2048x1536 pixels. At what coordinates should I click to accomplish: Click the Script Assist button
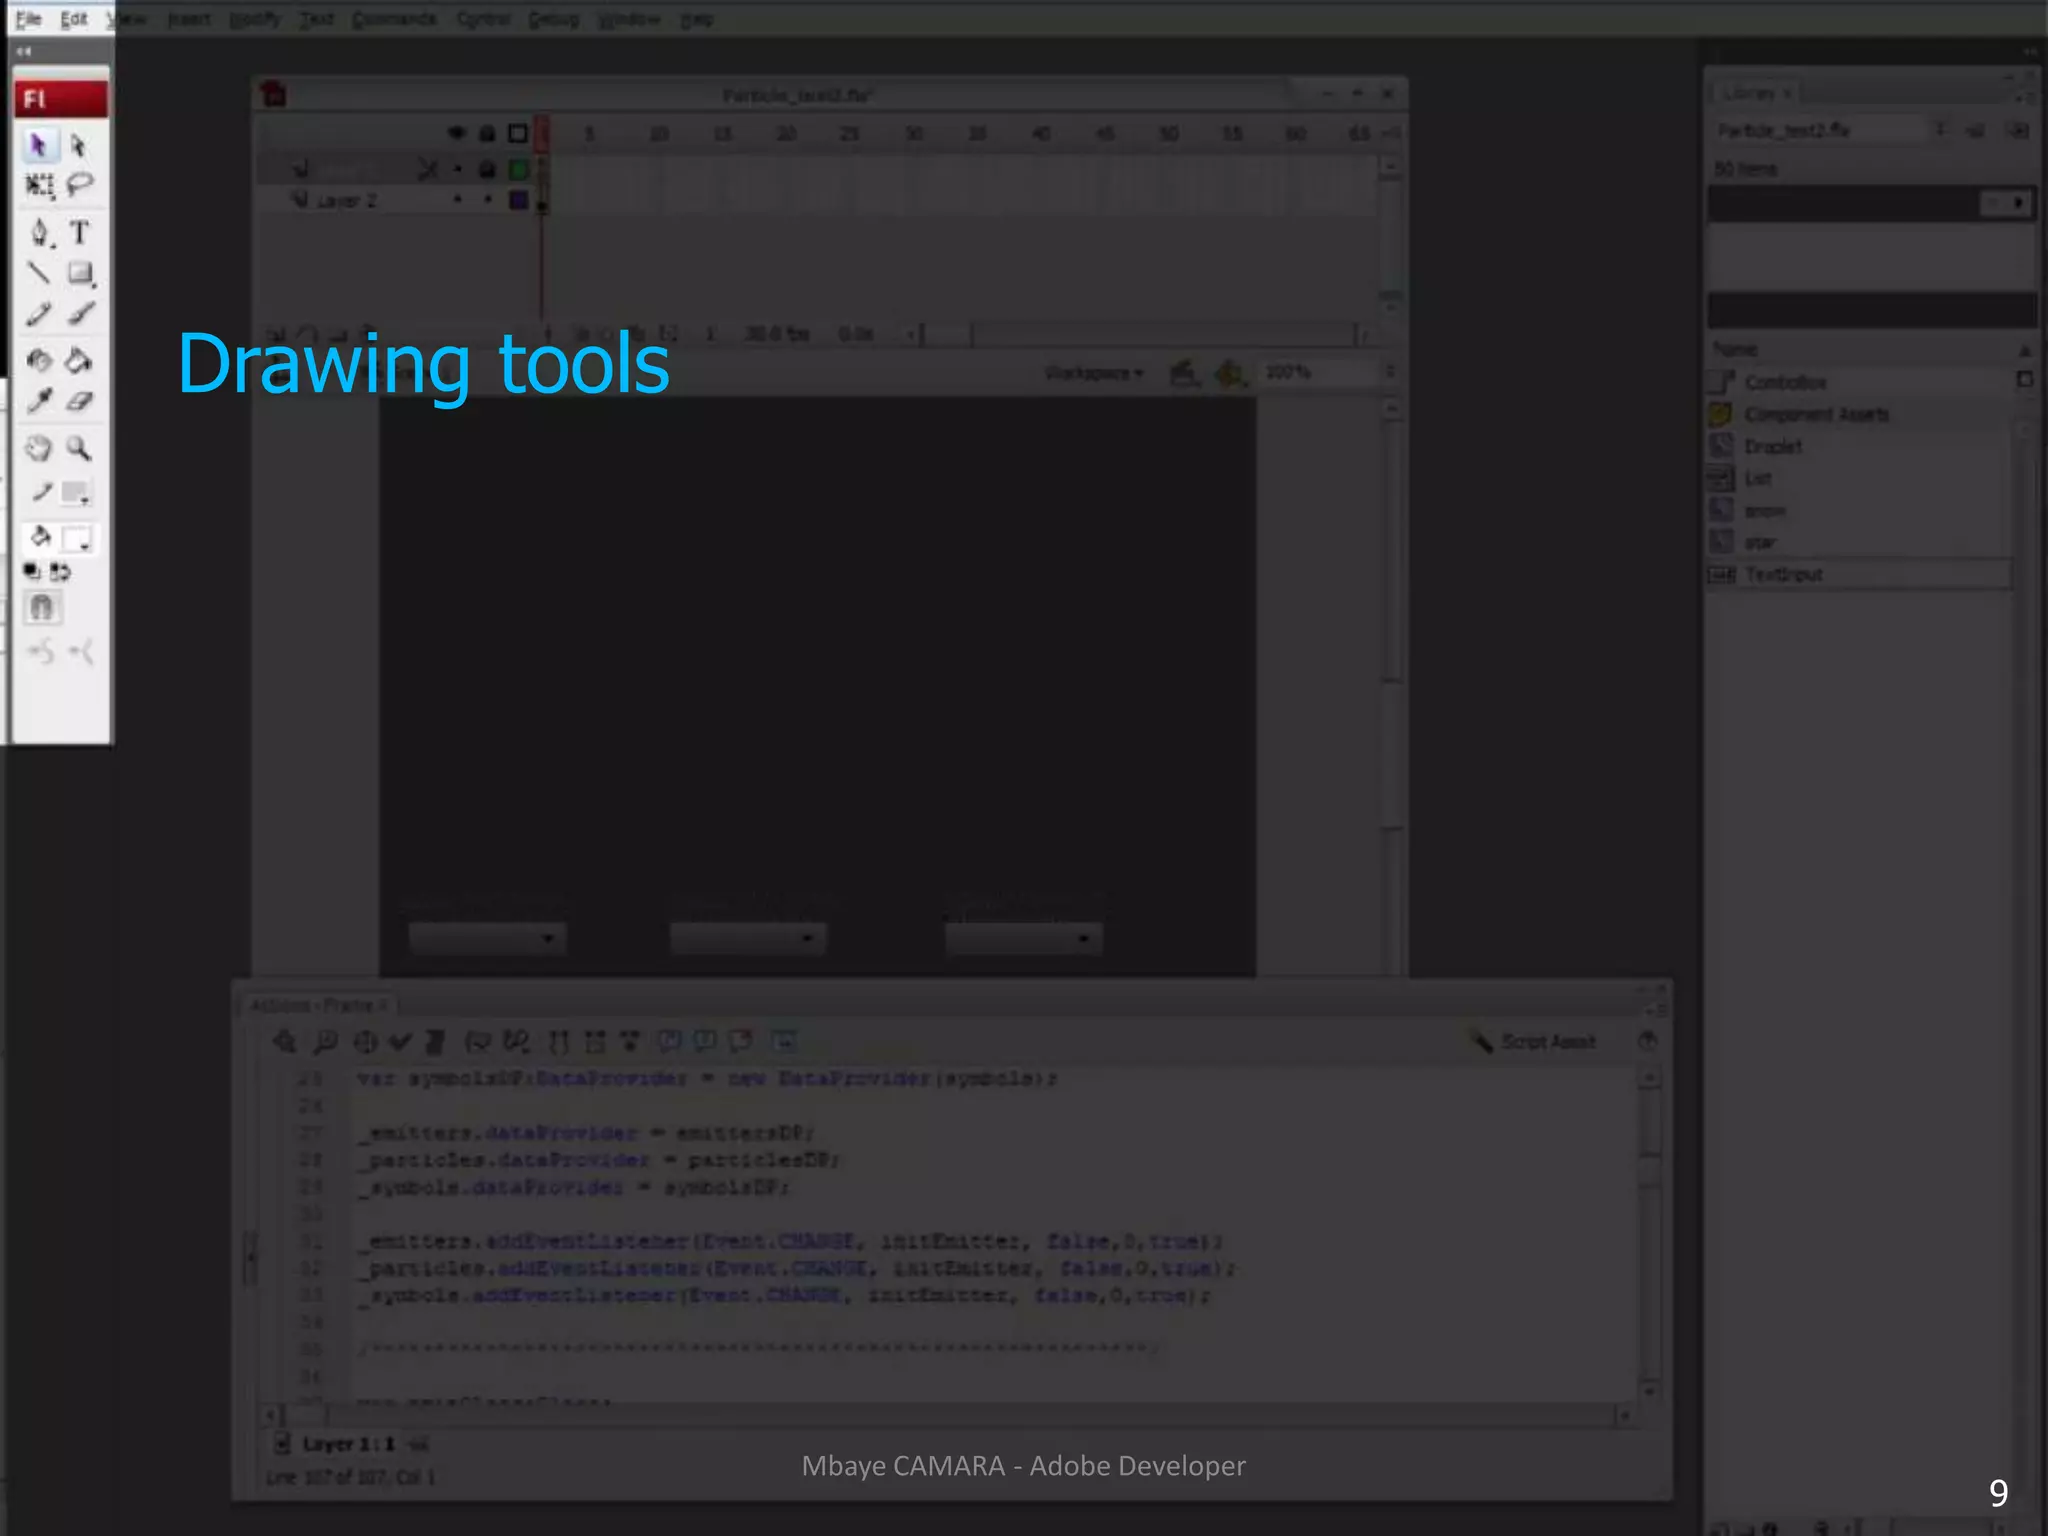pos(1533,1042)
